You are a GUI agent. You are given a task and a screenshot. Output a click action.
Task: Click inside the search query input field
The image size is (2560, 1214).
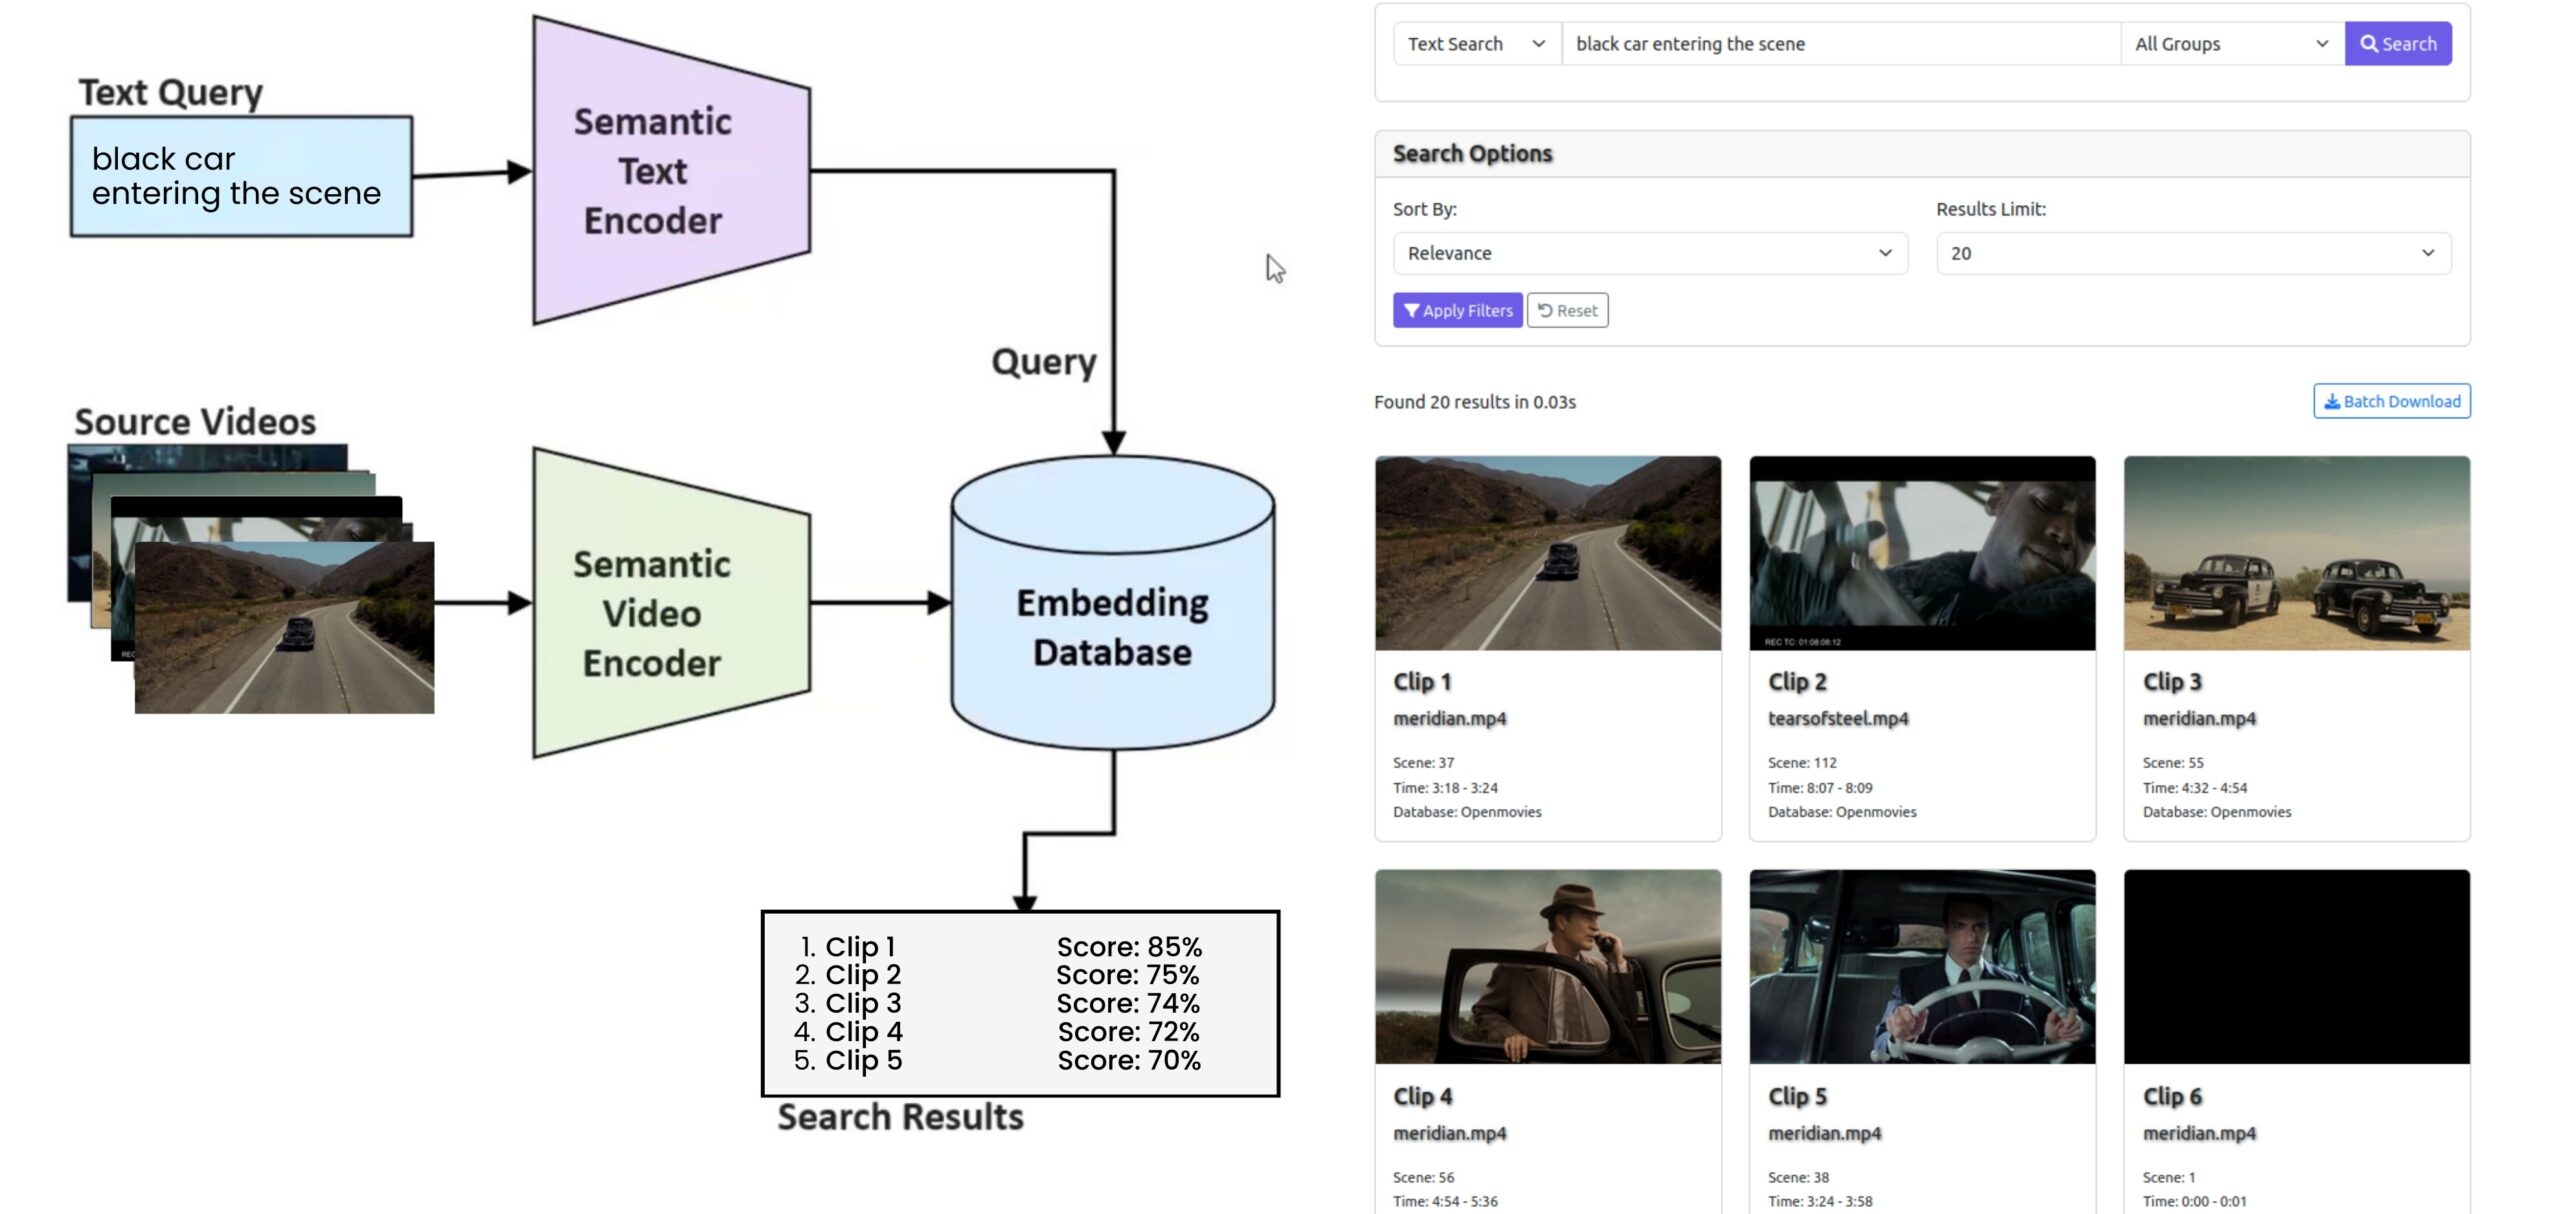(1840, 43)
